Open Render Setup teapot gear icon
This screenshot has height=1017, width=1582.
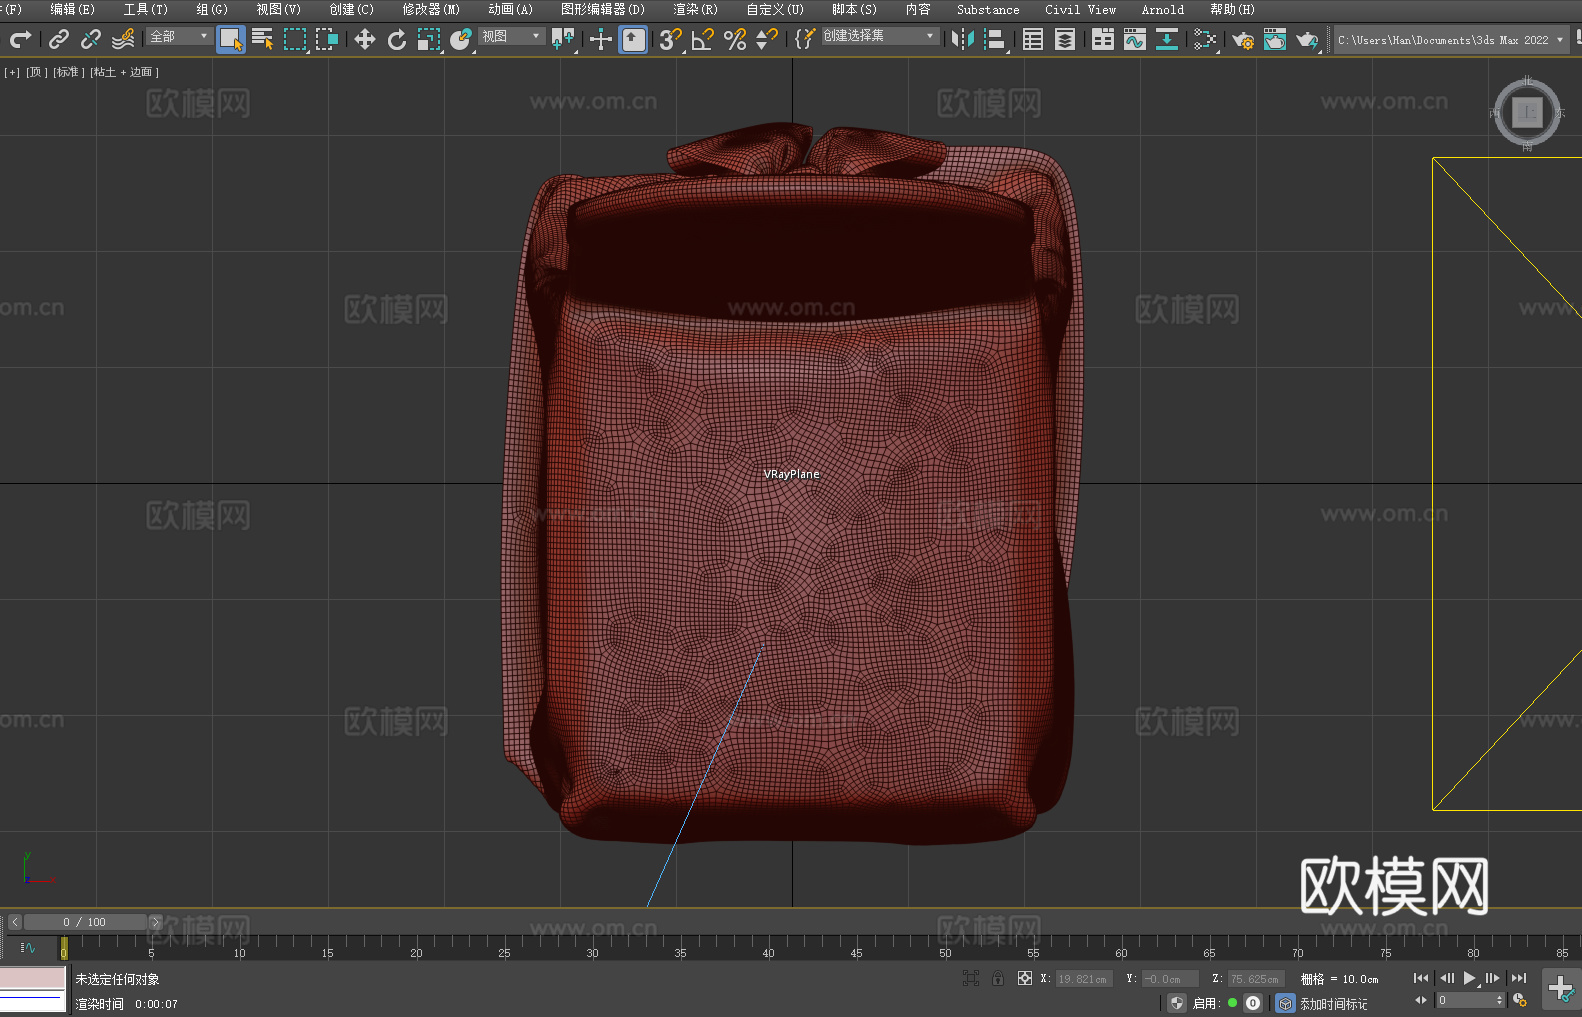click(x=1243, y=39)
